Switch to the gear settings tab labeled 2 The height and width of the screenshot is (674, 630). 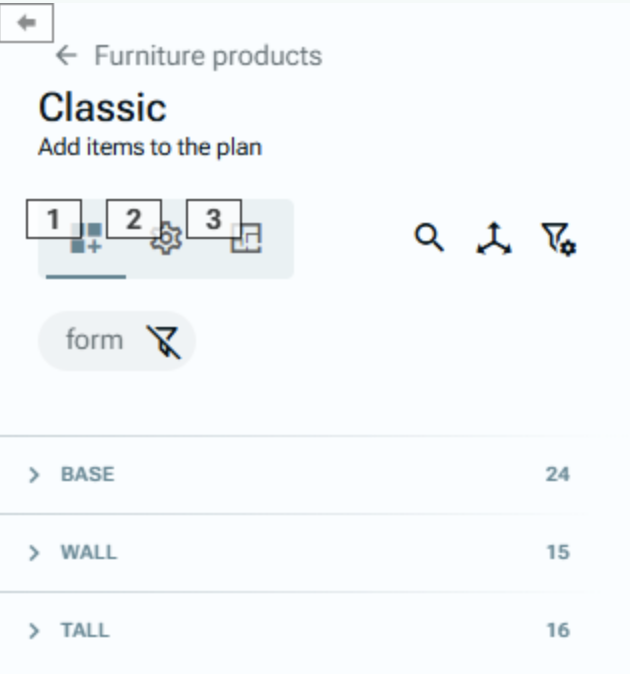point(166,239)
